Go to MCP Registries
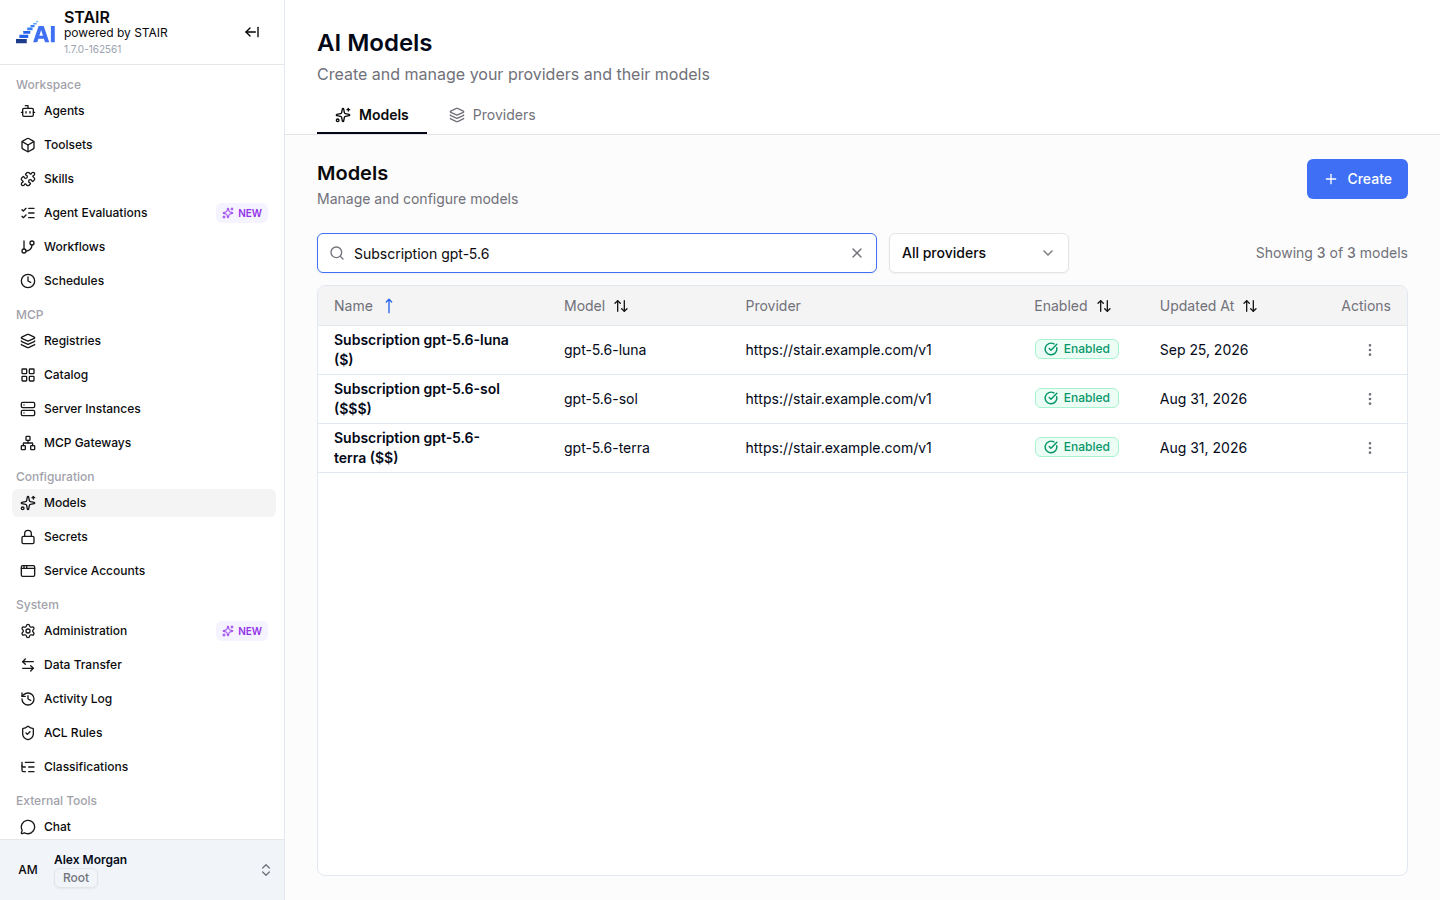 (144, 341)
